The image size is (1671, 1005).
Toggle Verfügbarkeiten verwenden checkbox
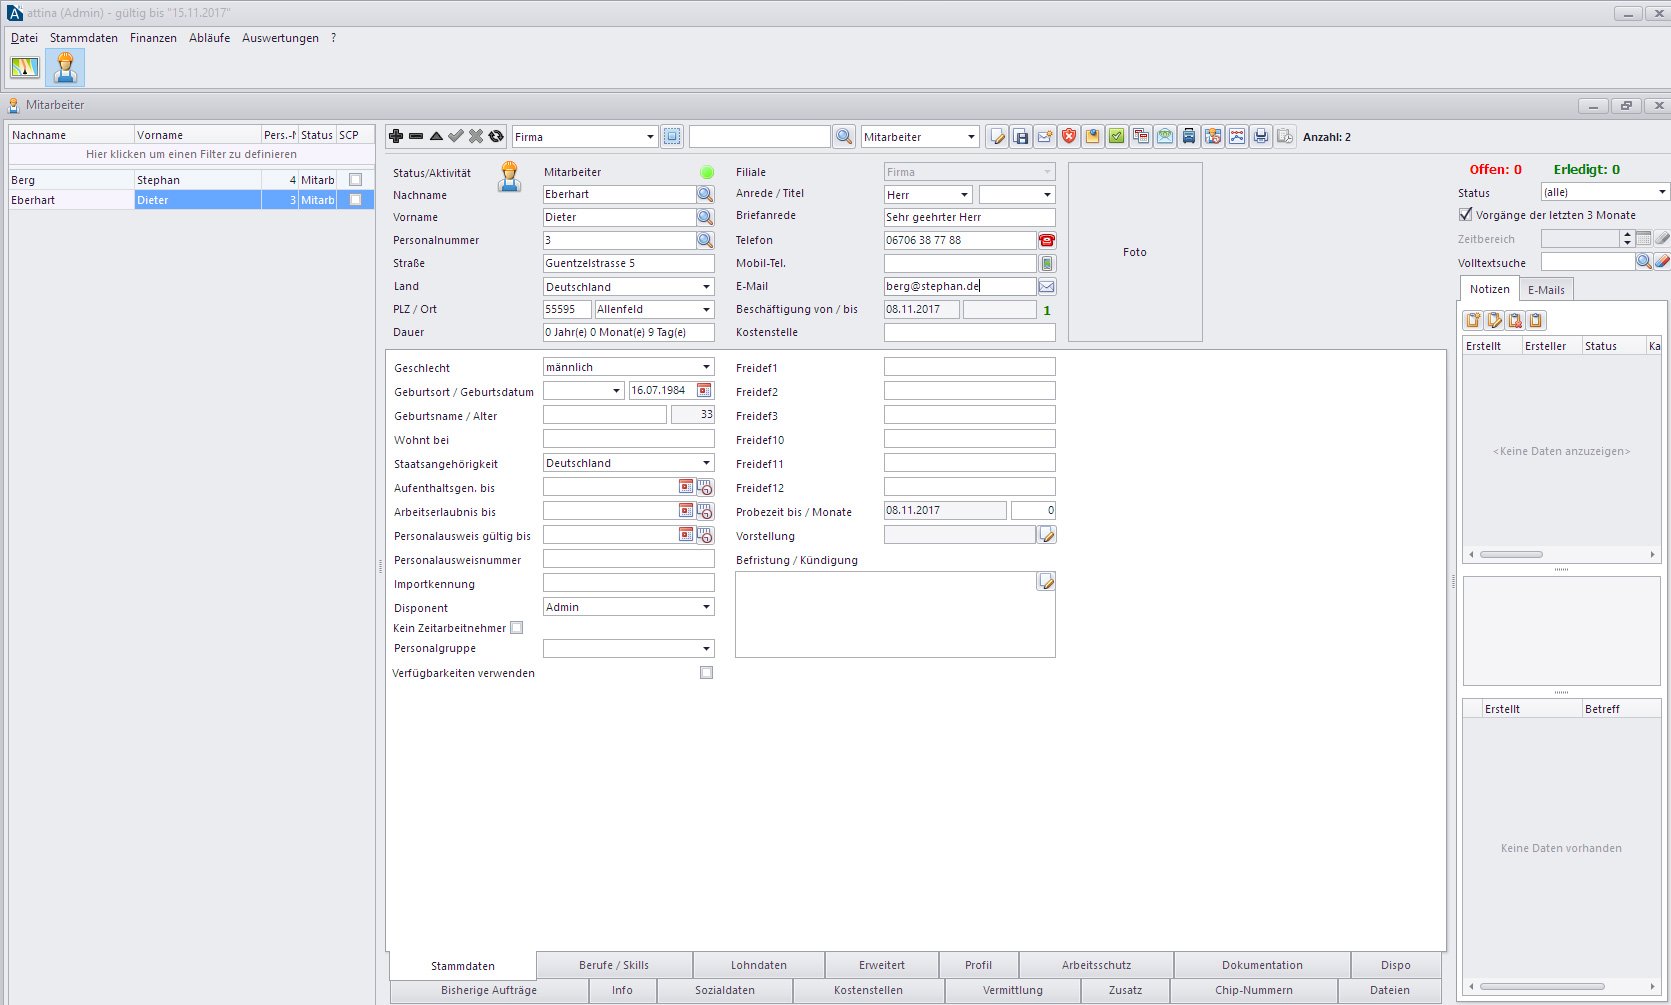coord(706,673)
